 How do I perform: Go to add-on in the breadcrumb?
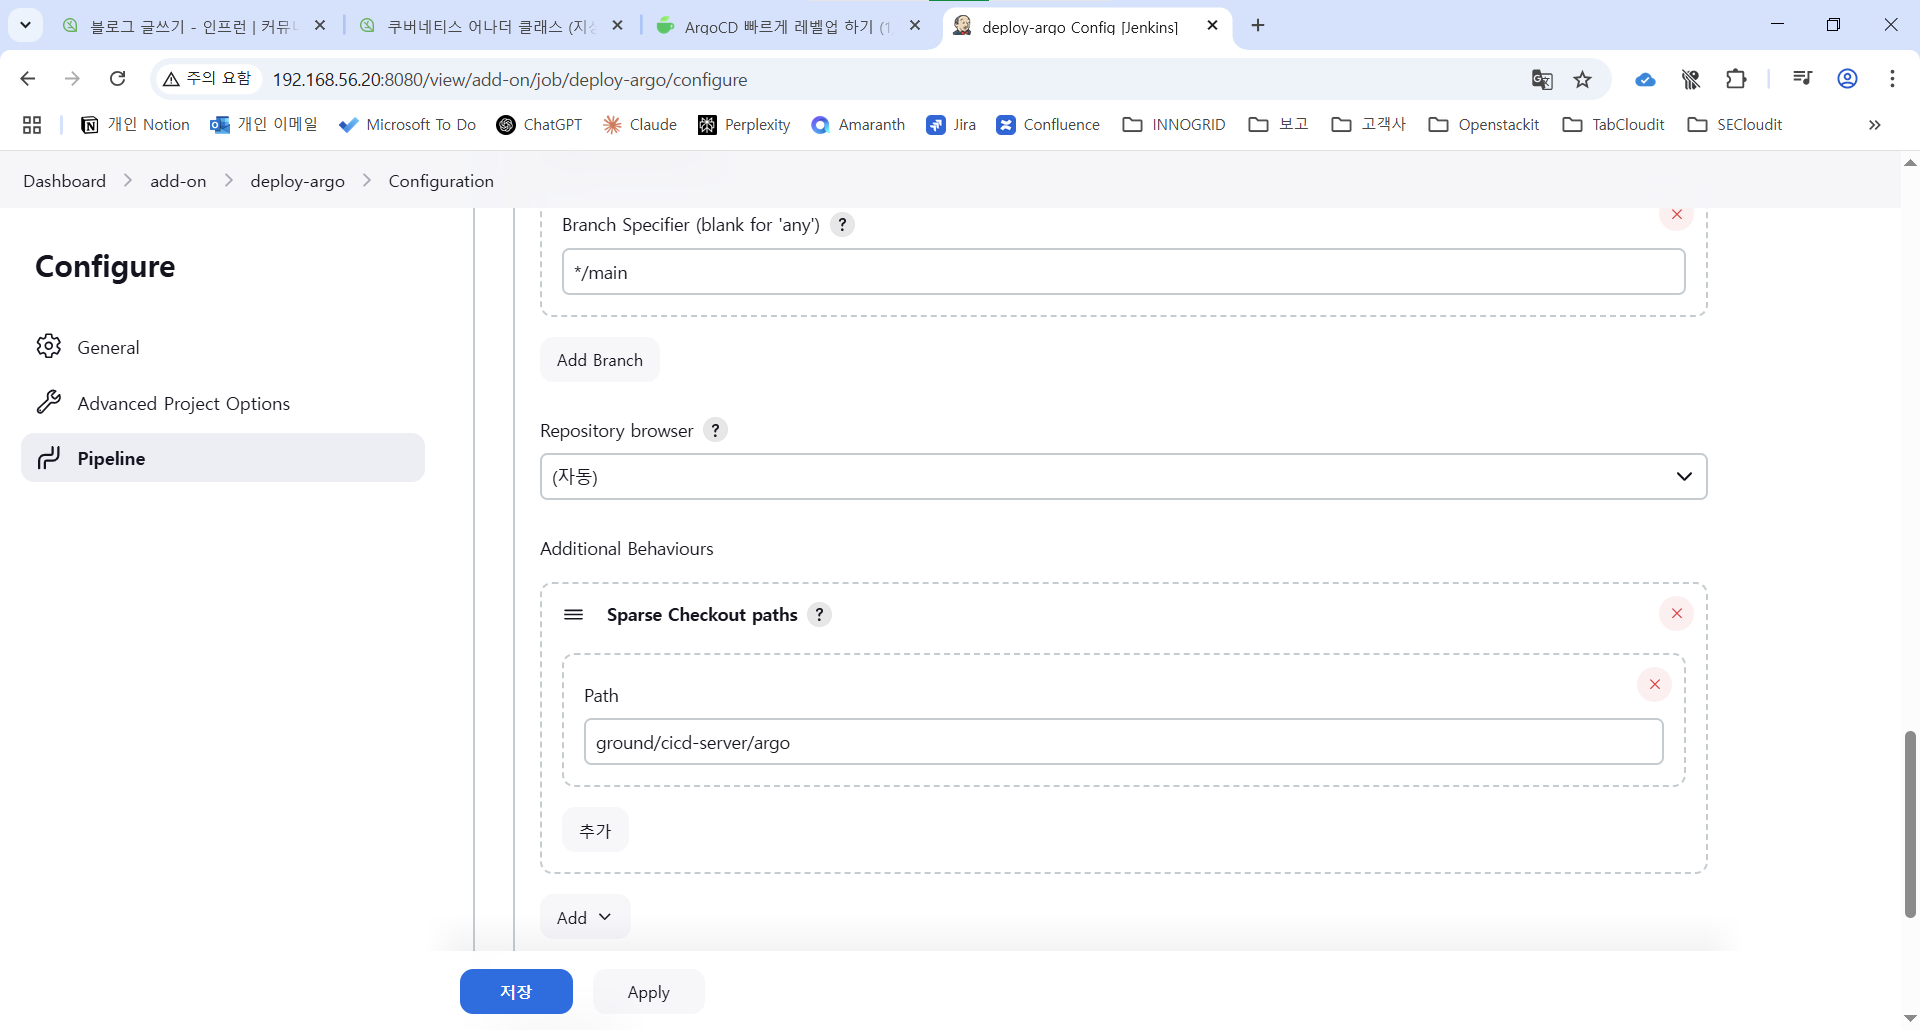click(x=178, y=181)
